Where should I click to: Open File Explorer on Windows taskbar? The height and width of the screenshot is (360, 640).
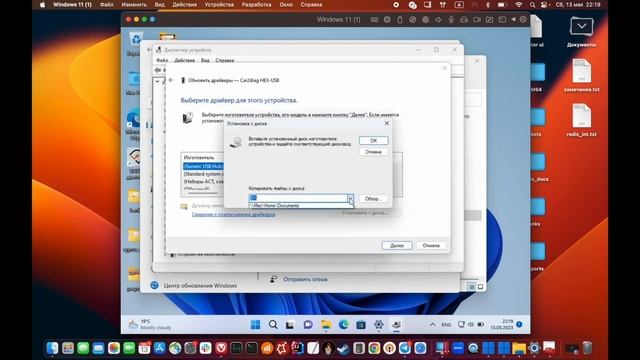[x=326, y=325]
